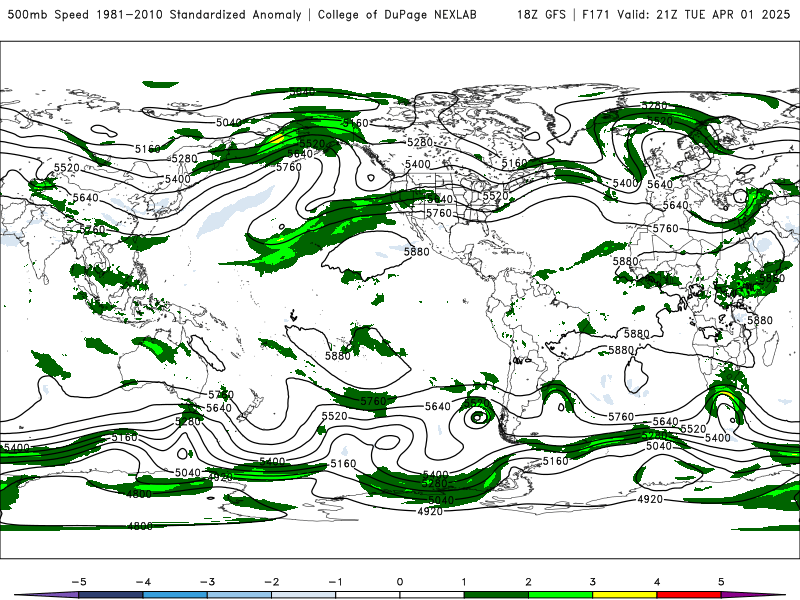800x600 pixels.
Task: Click the dark green 1 to 2 colorbar segment
Action: pyautogui.click(x=496, y=595)
